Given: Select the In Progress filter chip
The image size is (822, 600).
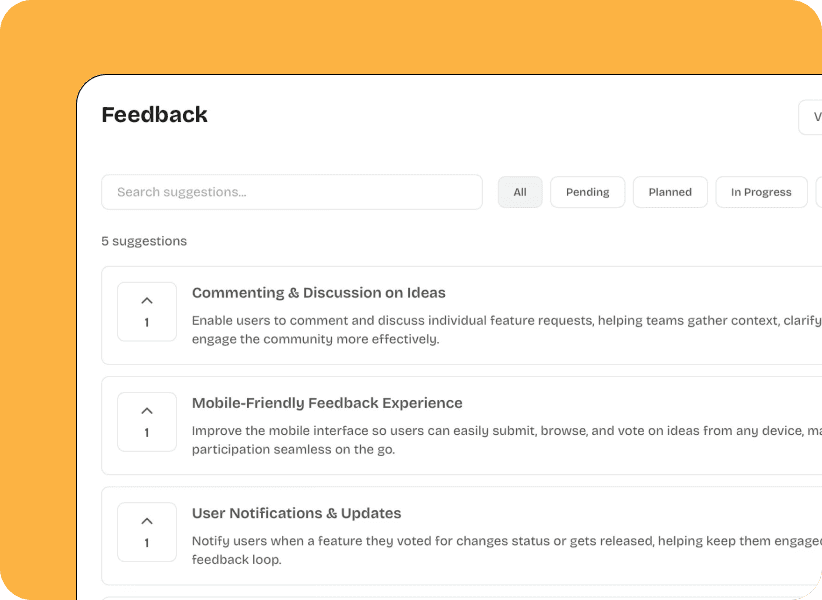Looking at the screenshot, I should pyautogui.click(x=761, y=192).
